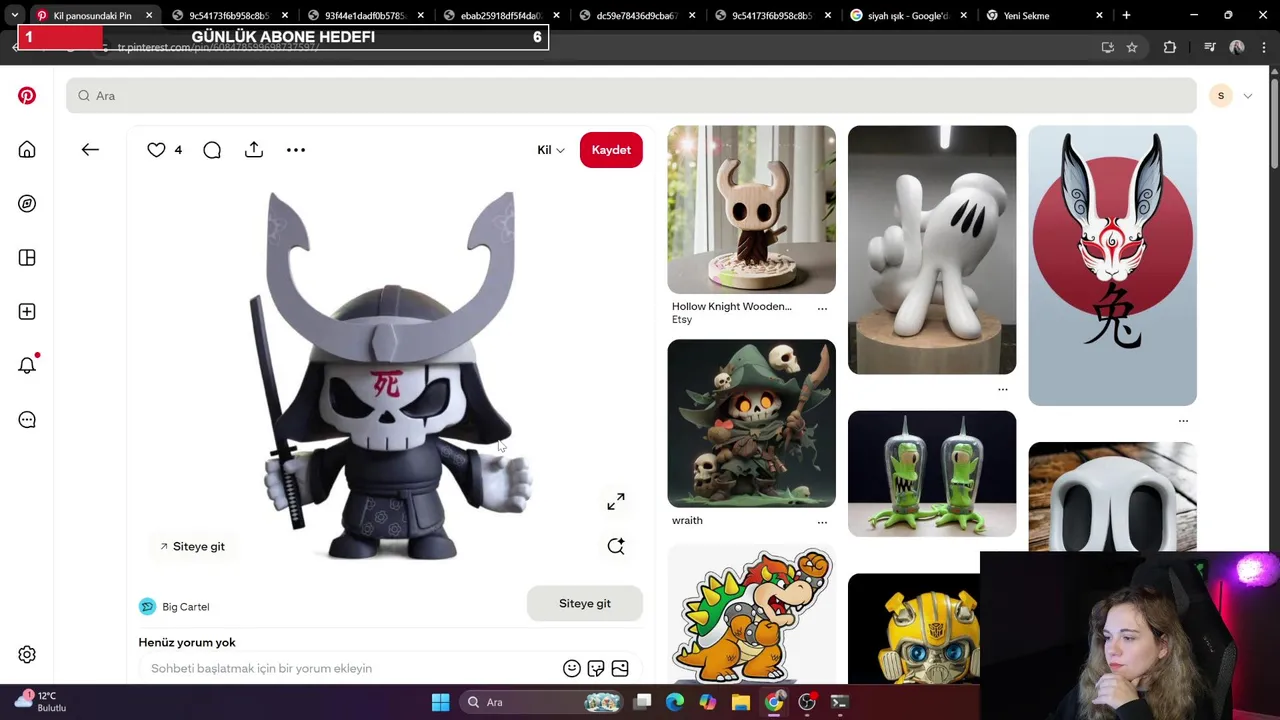Screen dimensions: 1280x720
Task: Open messages chat bubble icon in sidebar
Action: pos(27,420)
